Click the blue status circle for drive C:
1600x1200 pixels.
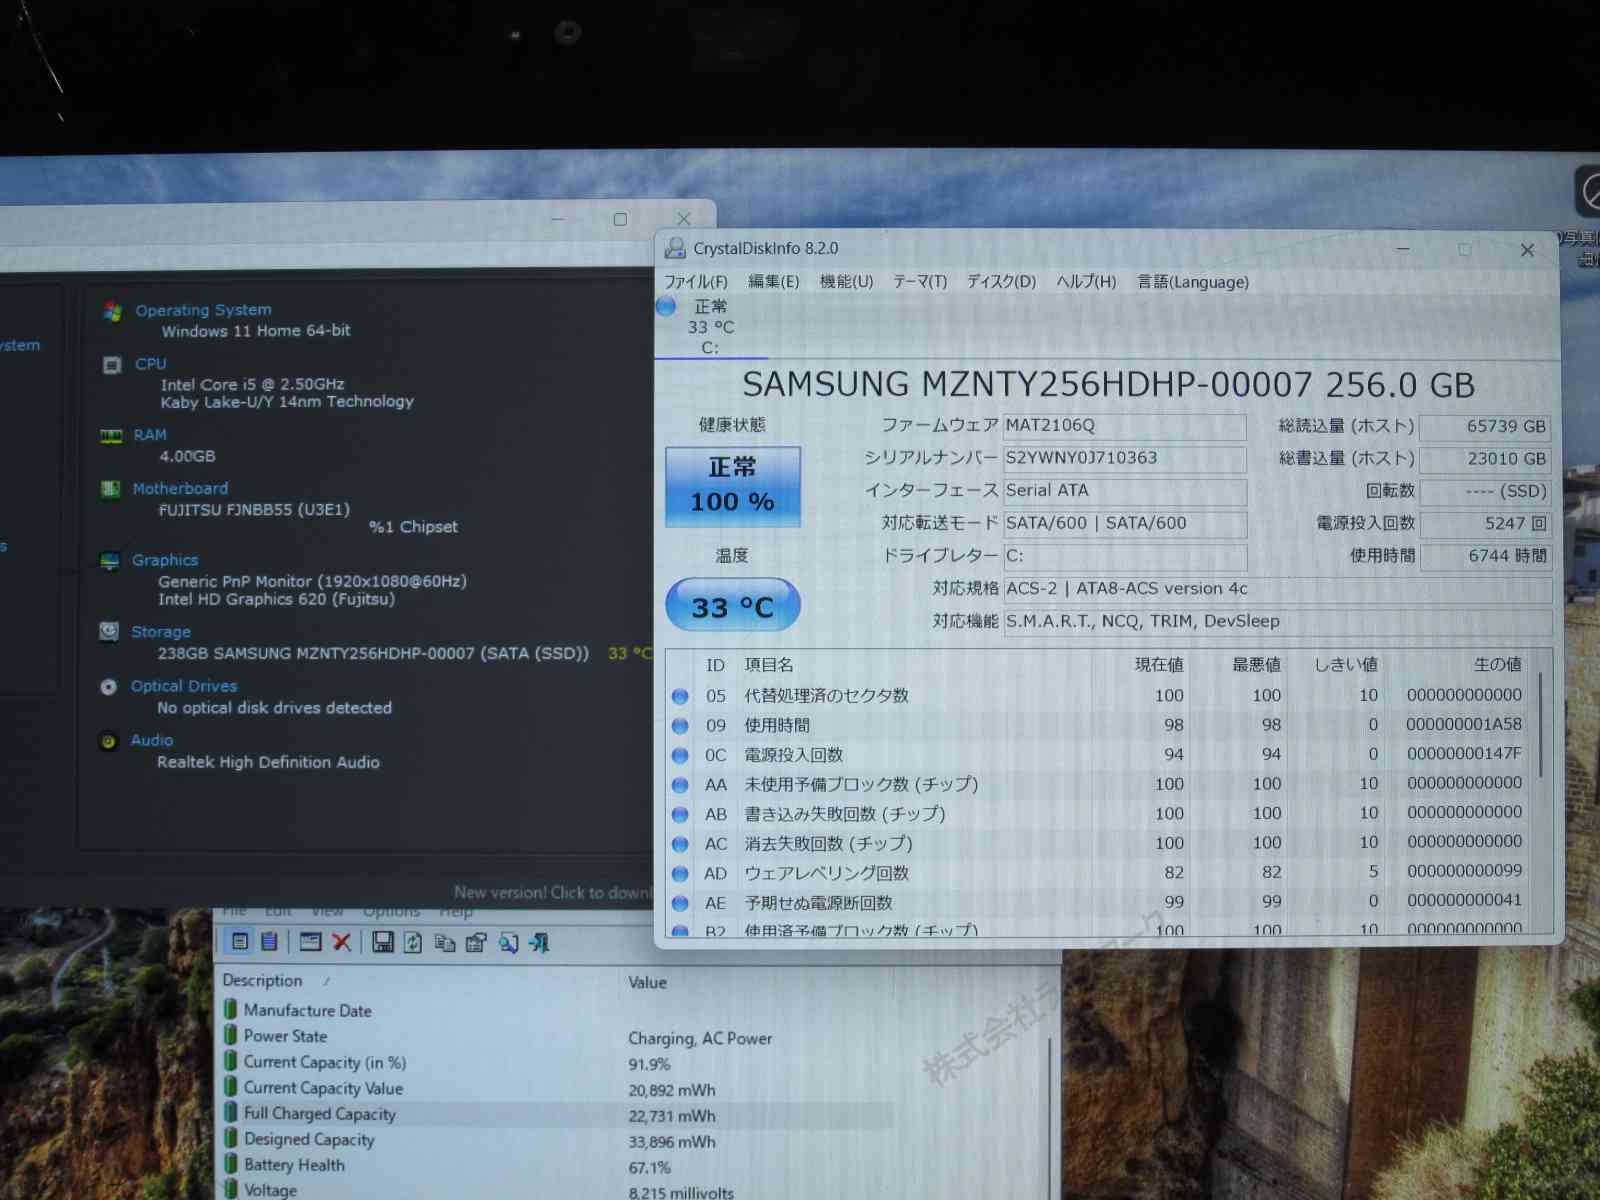(x=666, y=307)
